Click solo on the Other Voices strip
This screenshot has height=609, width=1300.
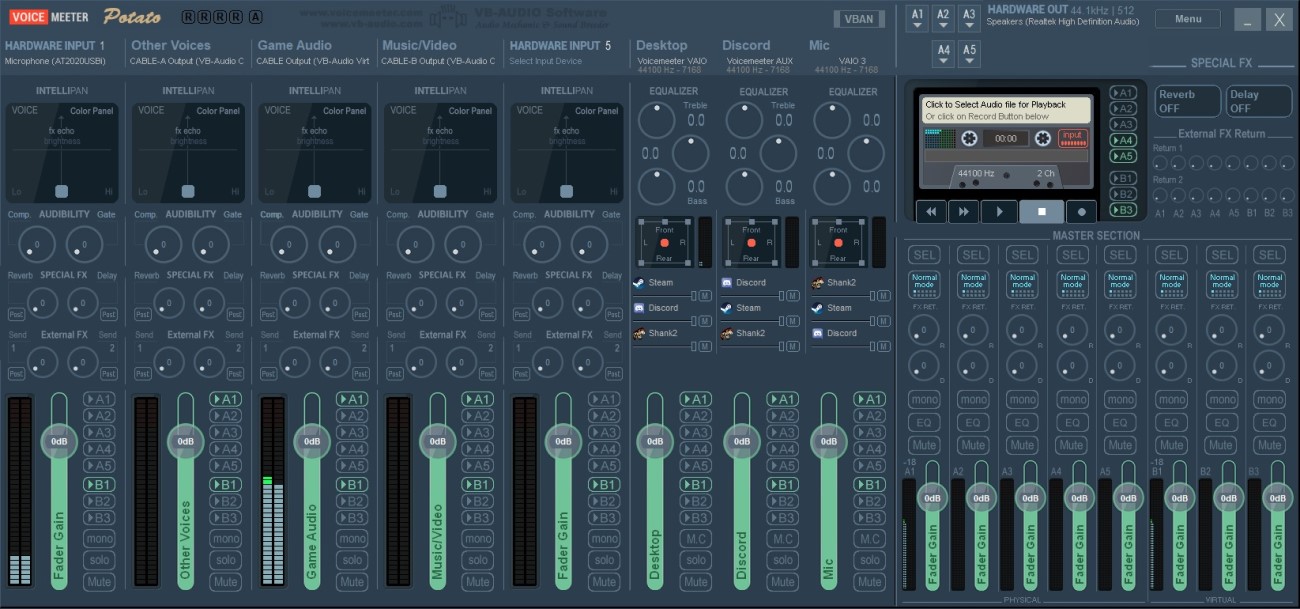point(226,560)
